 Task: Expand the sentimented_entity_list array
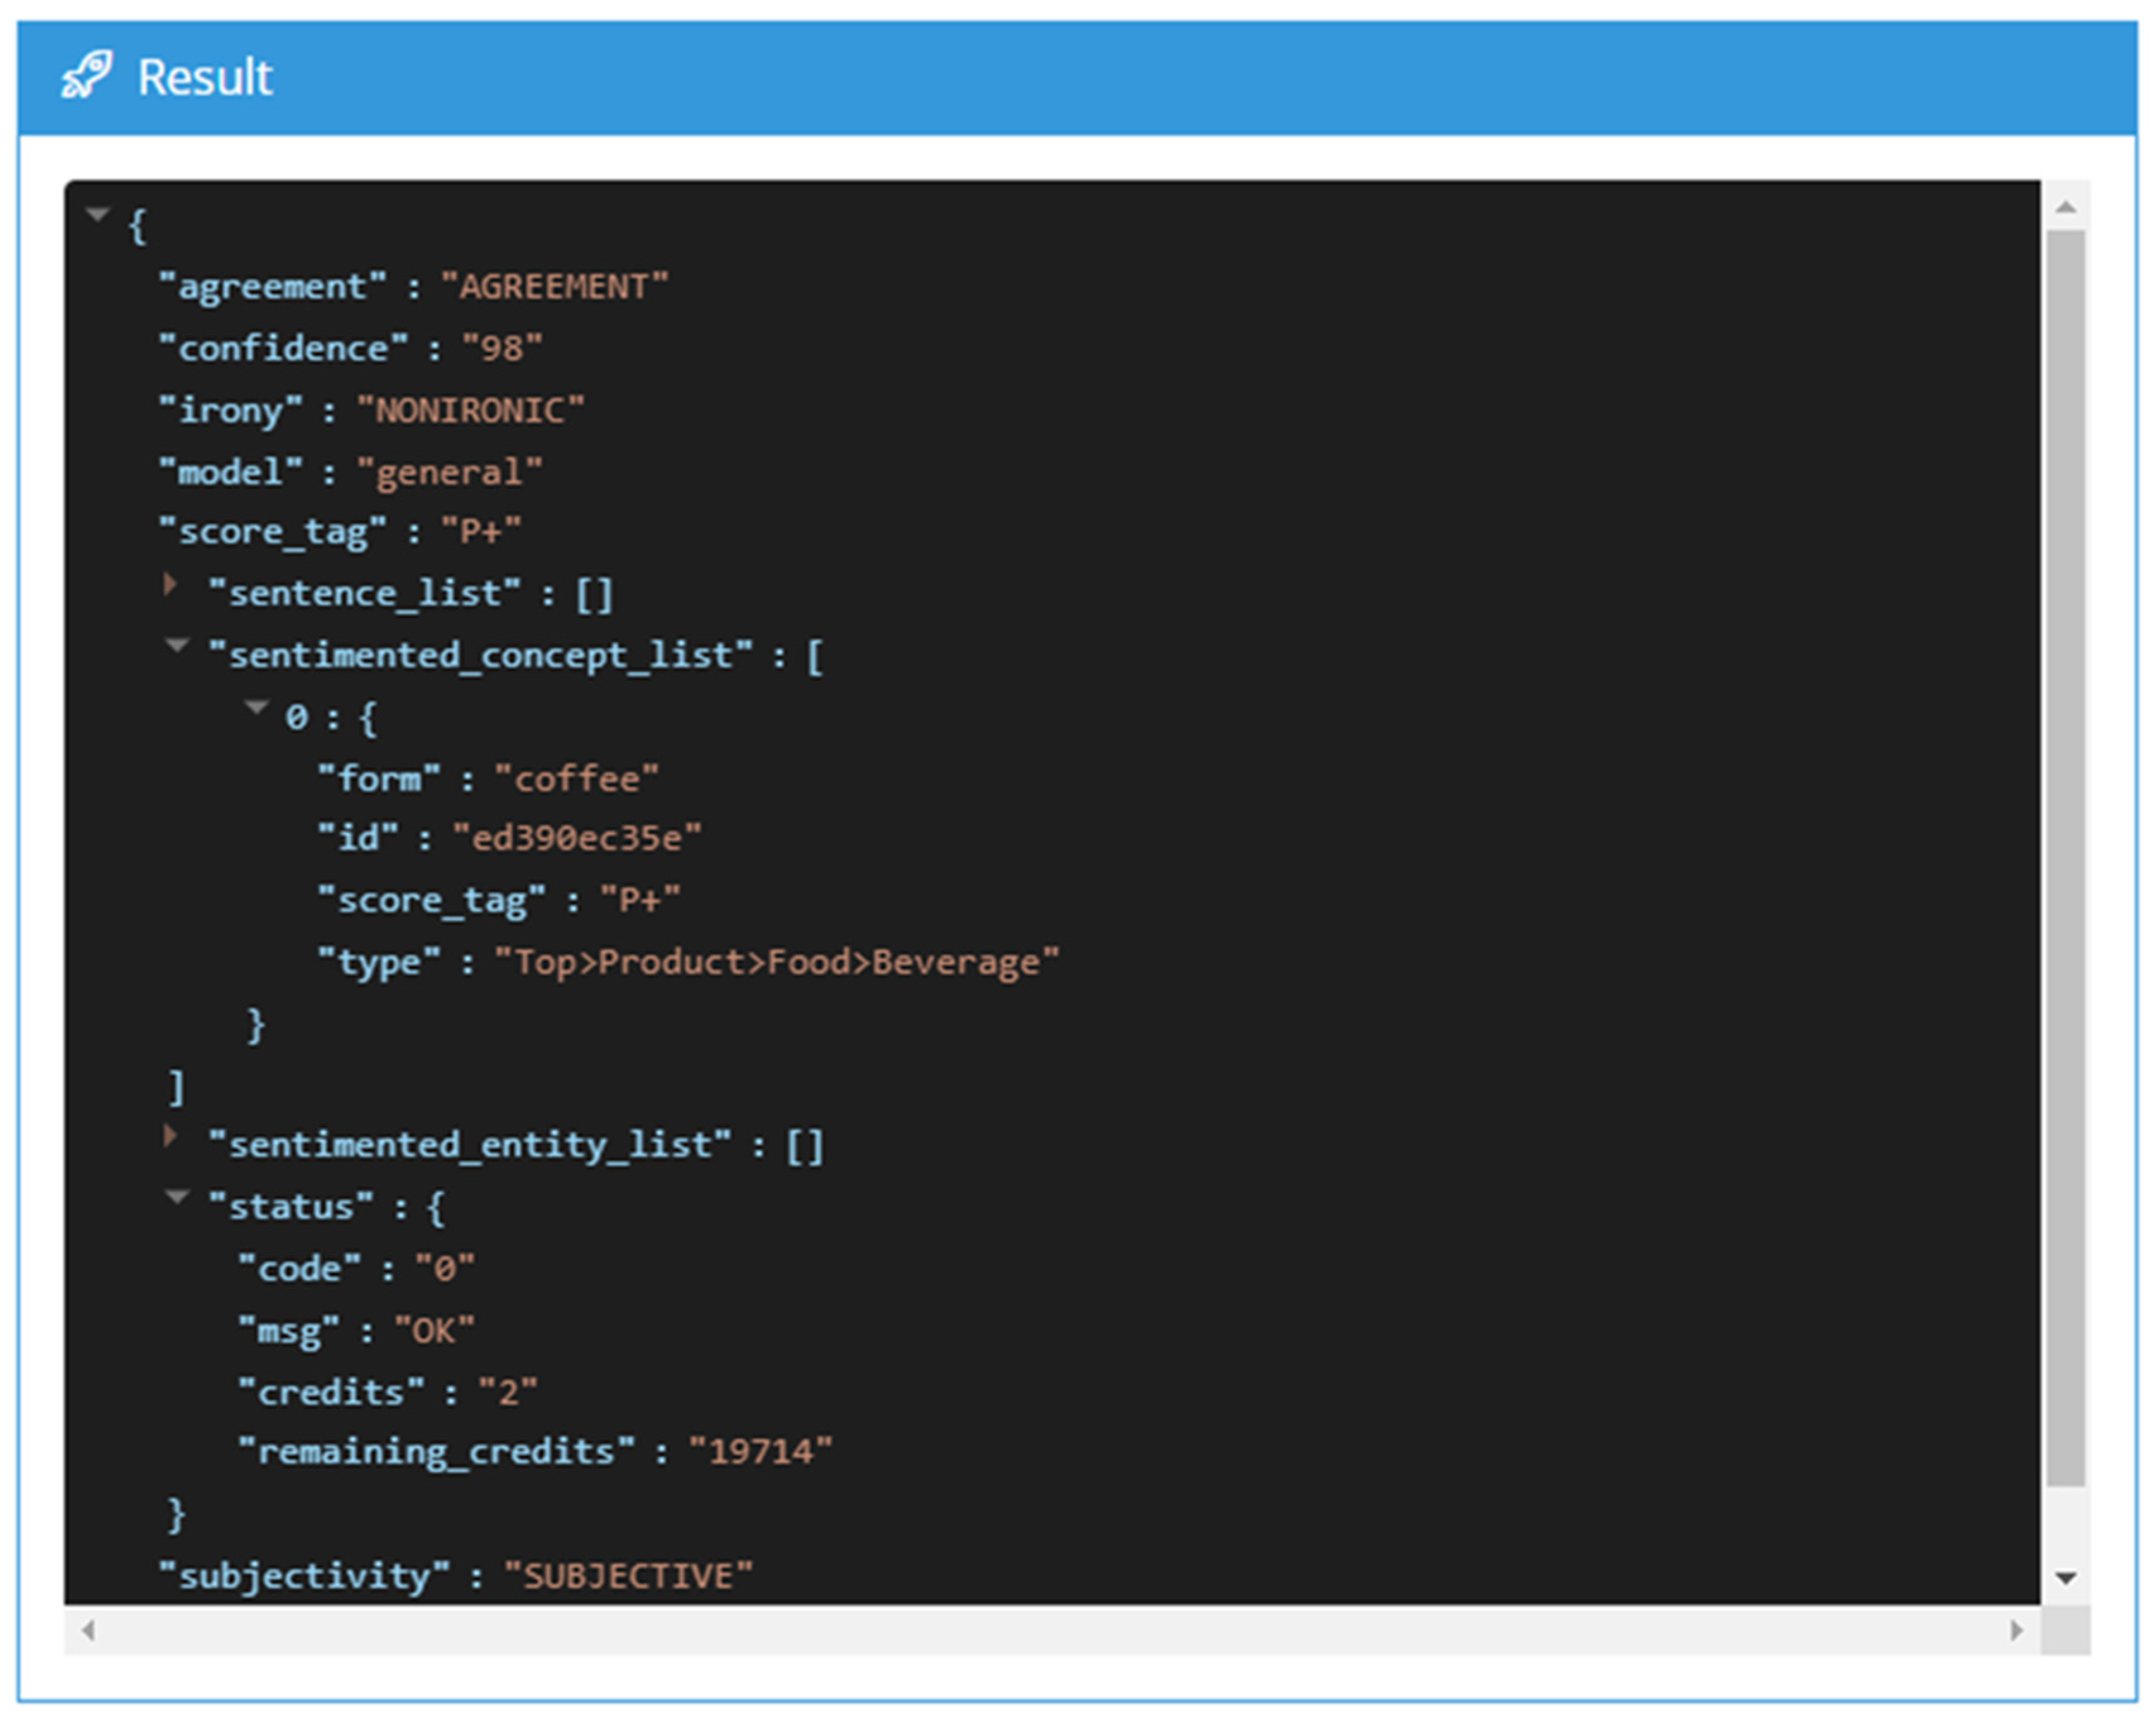tap(171, 1136)
